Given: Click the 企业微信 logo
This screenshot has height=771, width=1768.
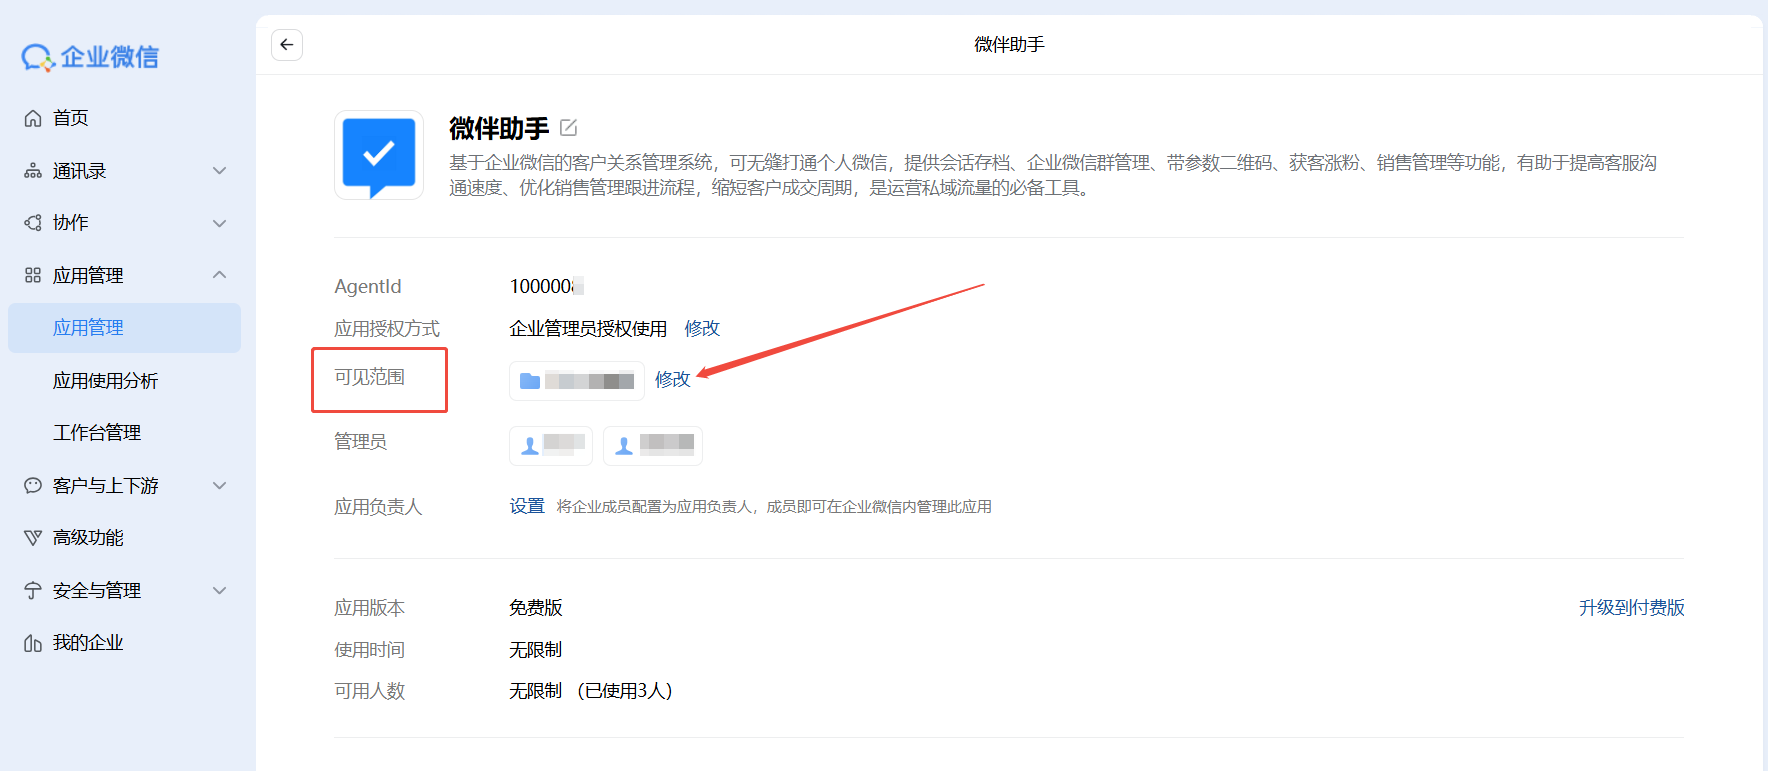Looking at the screenshot, I should point(91,58).
